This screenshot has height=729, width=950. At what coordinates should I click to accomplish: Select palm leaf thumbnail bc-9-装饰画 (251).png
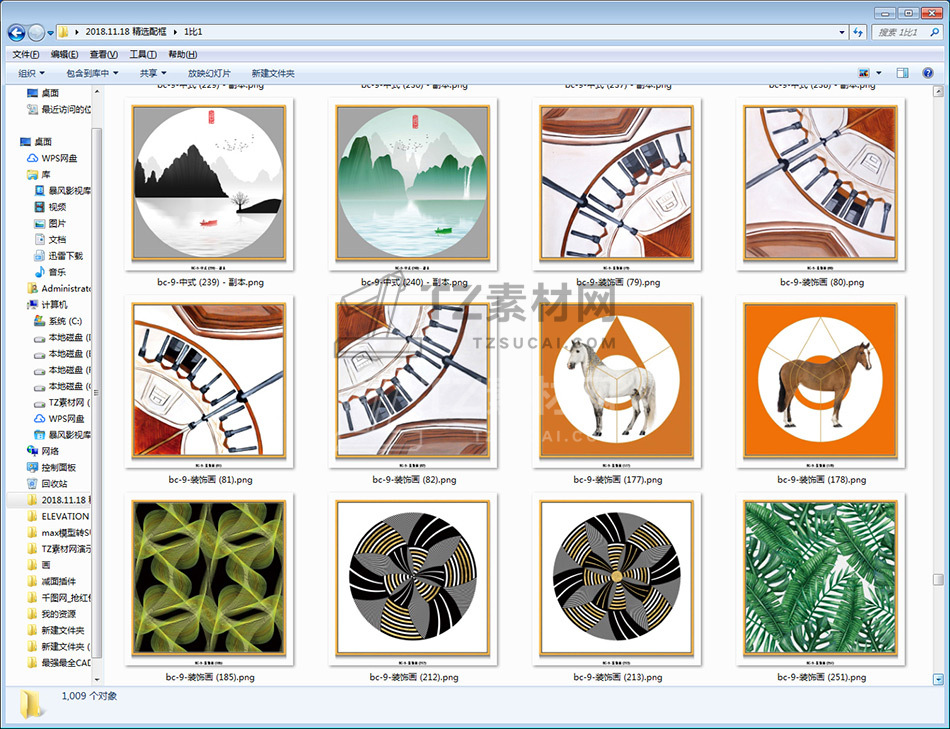[x=820, y=579]
